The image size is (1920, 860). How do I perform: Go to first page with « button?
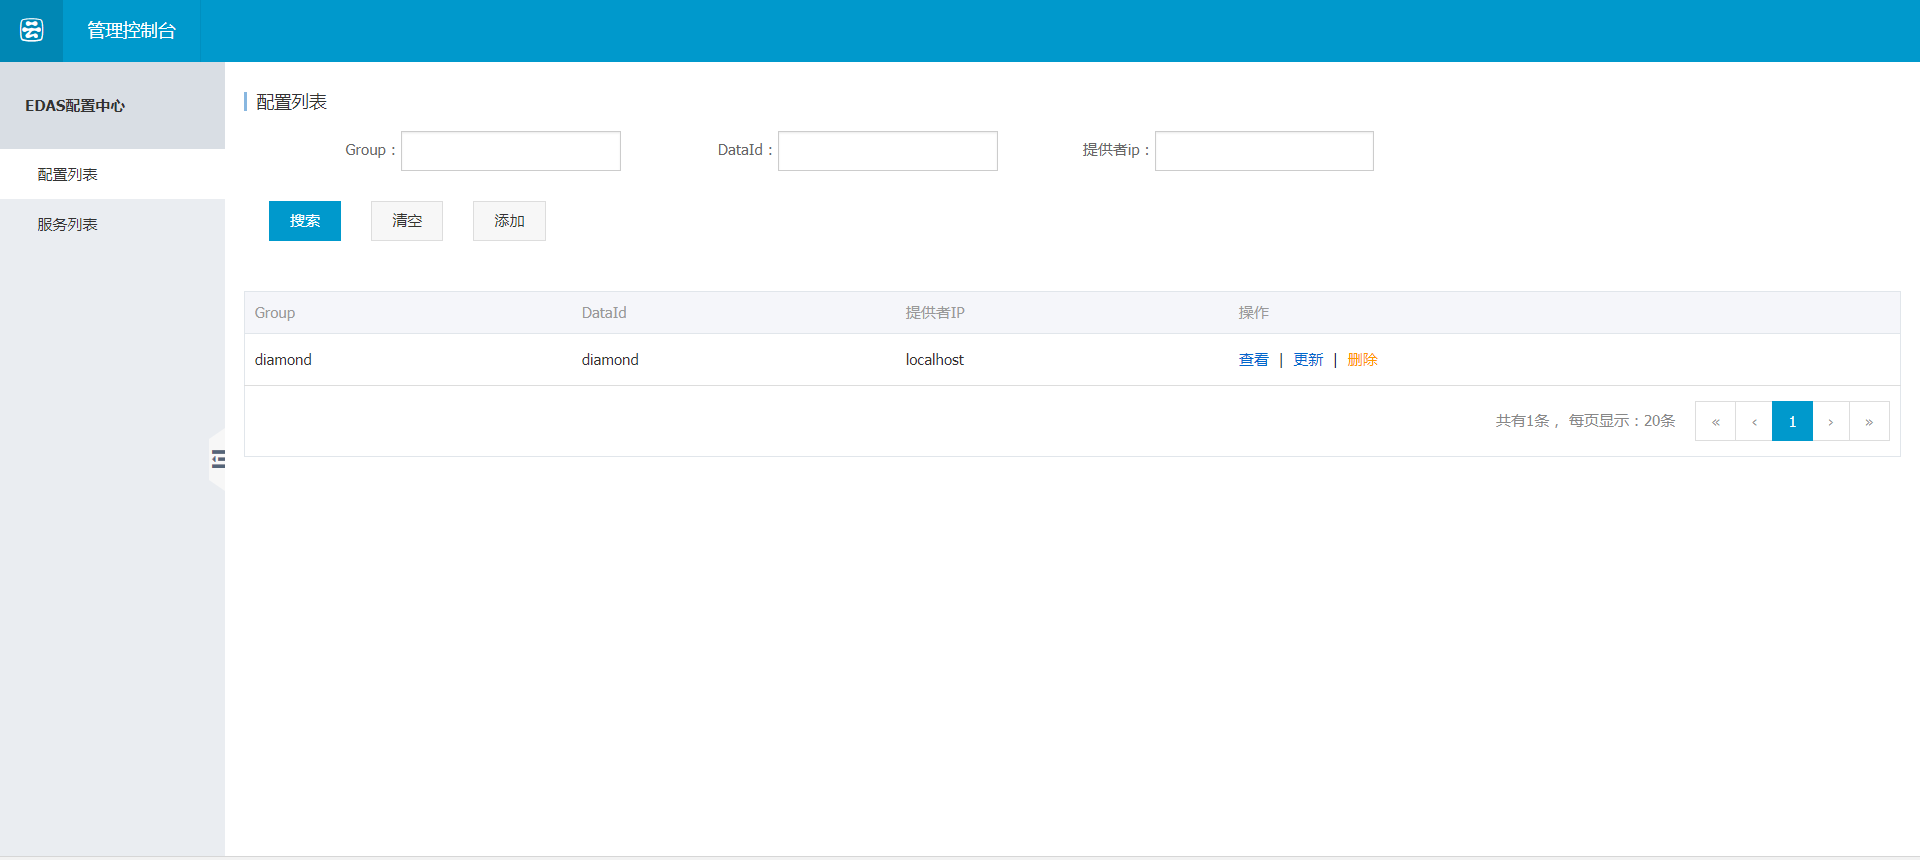[1716, 421]
